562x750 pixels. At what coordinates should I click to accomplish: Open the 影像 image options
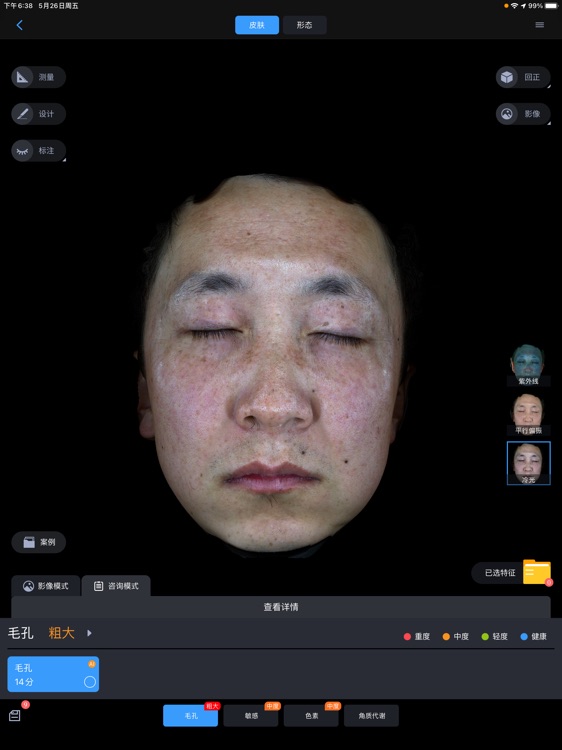523,114
